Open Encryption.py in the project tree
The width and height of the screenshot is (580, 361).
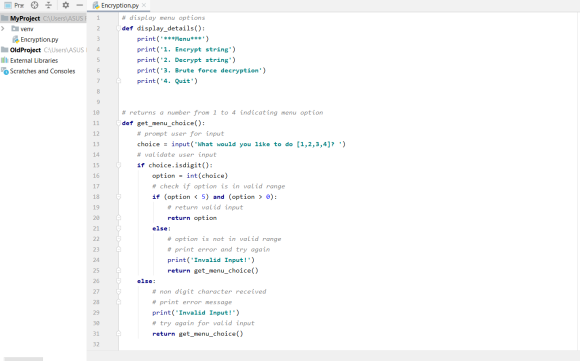click(x=35, y=39)
